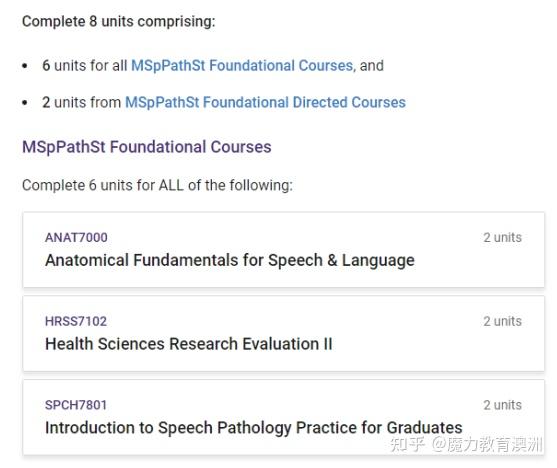This screenshot has width=557, height=468.
Task: Open the ANAT7000 course code
Action: [x=76, y=237]
